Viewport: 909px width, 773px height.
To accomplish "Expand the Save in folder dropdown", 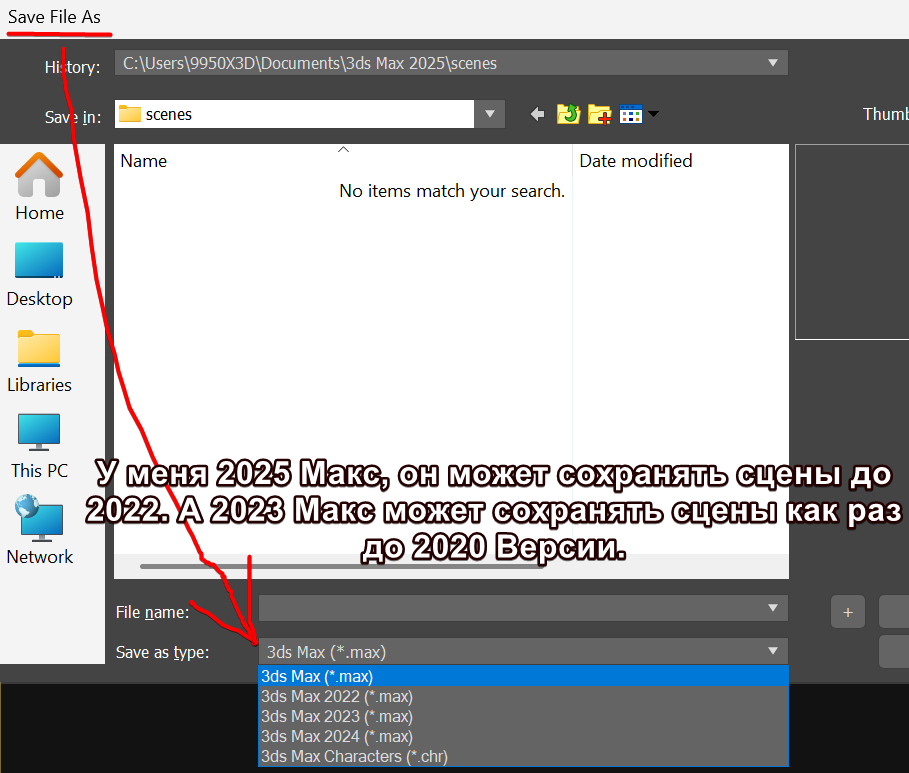I will point(490,114).
